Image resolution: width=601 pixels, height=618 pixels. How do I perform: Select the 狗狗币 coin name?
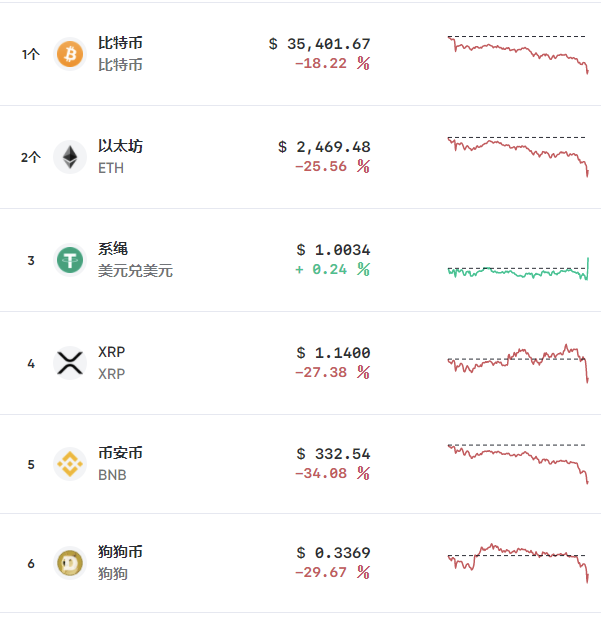click(120, 552)
